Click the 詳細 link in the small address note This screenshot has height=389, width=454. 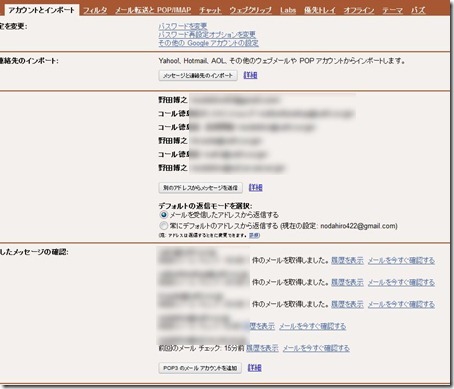[x=254, y=235]
